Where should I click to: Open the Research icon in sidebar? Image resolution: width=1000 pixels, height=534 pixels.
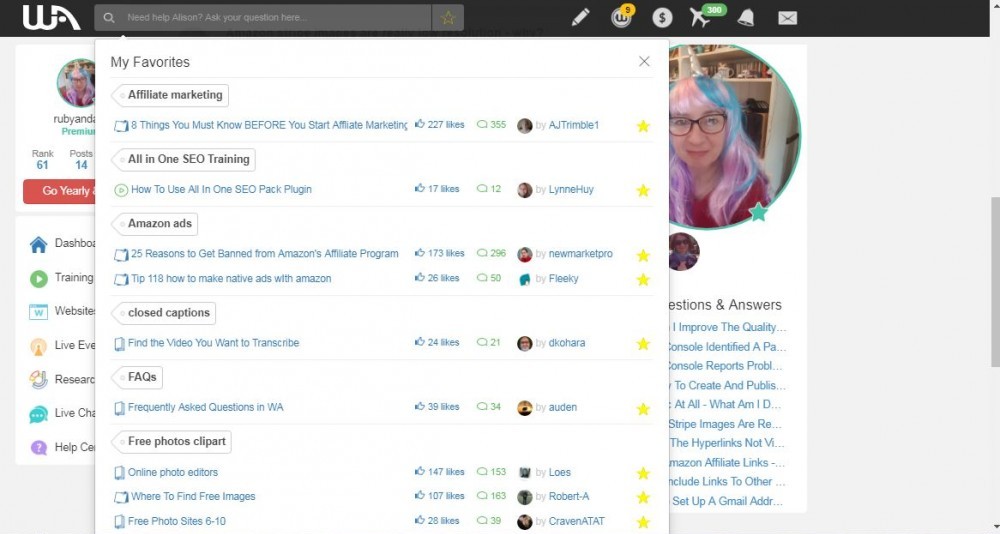click(38, 380)
